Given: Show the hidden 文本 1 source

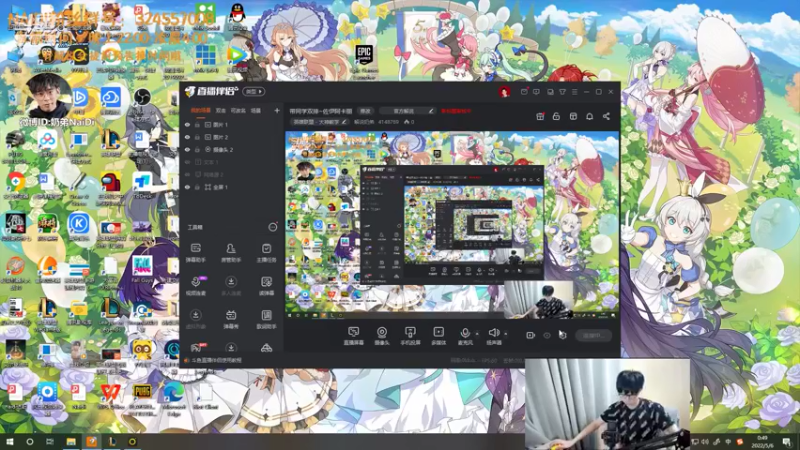Looking at the screenshot, I should (x=187, y=162).
